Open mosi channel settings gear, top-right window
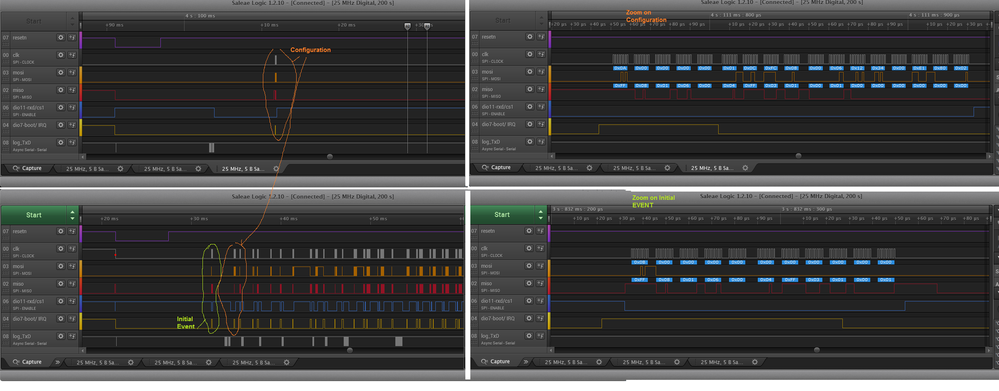The image size is (999, 391). 530,73
